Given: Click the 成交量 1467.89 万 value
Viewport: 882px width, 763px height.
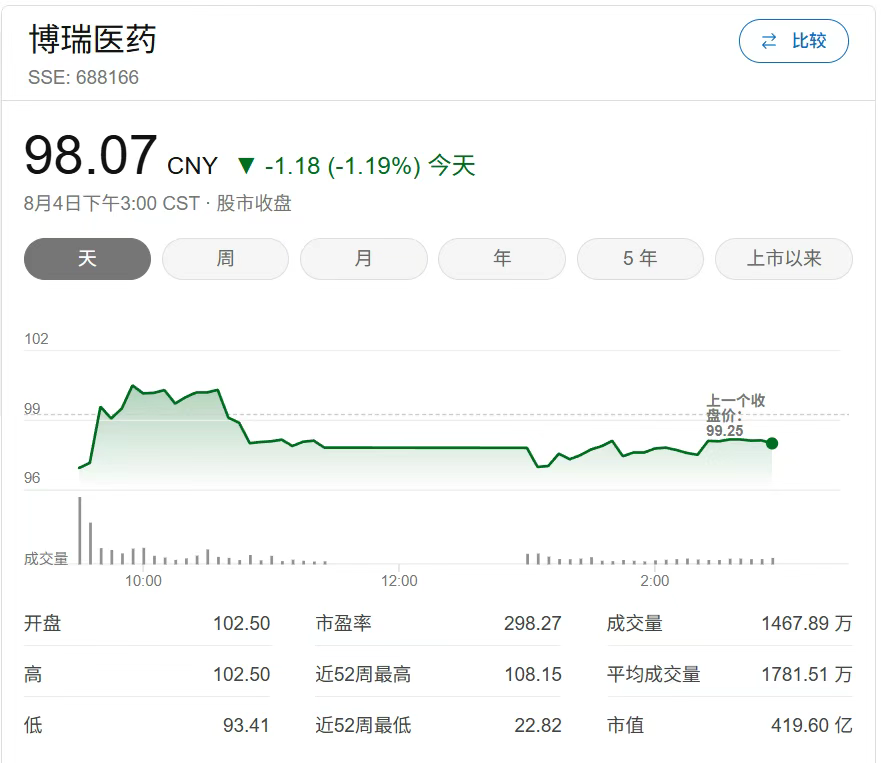Looking at the screenshot, I should pyautogui.click(x=806, y=623).
